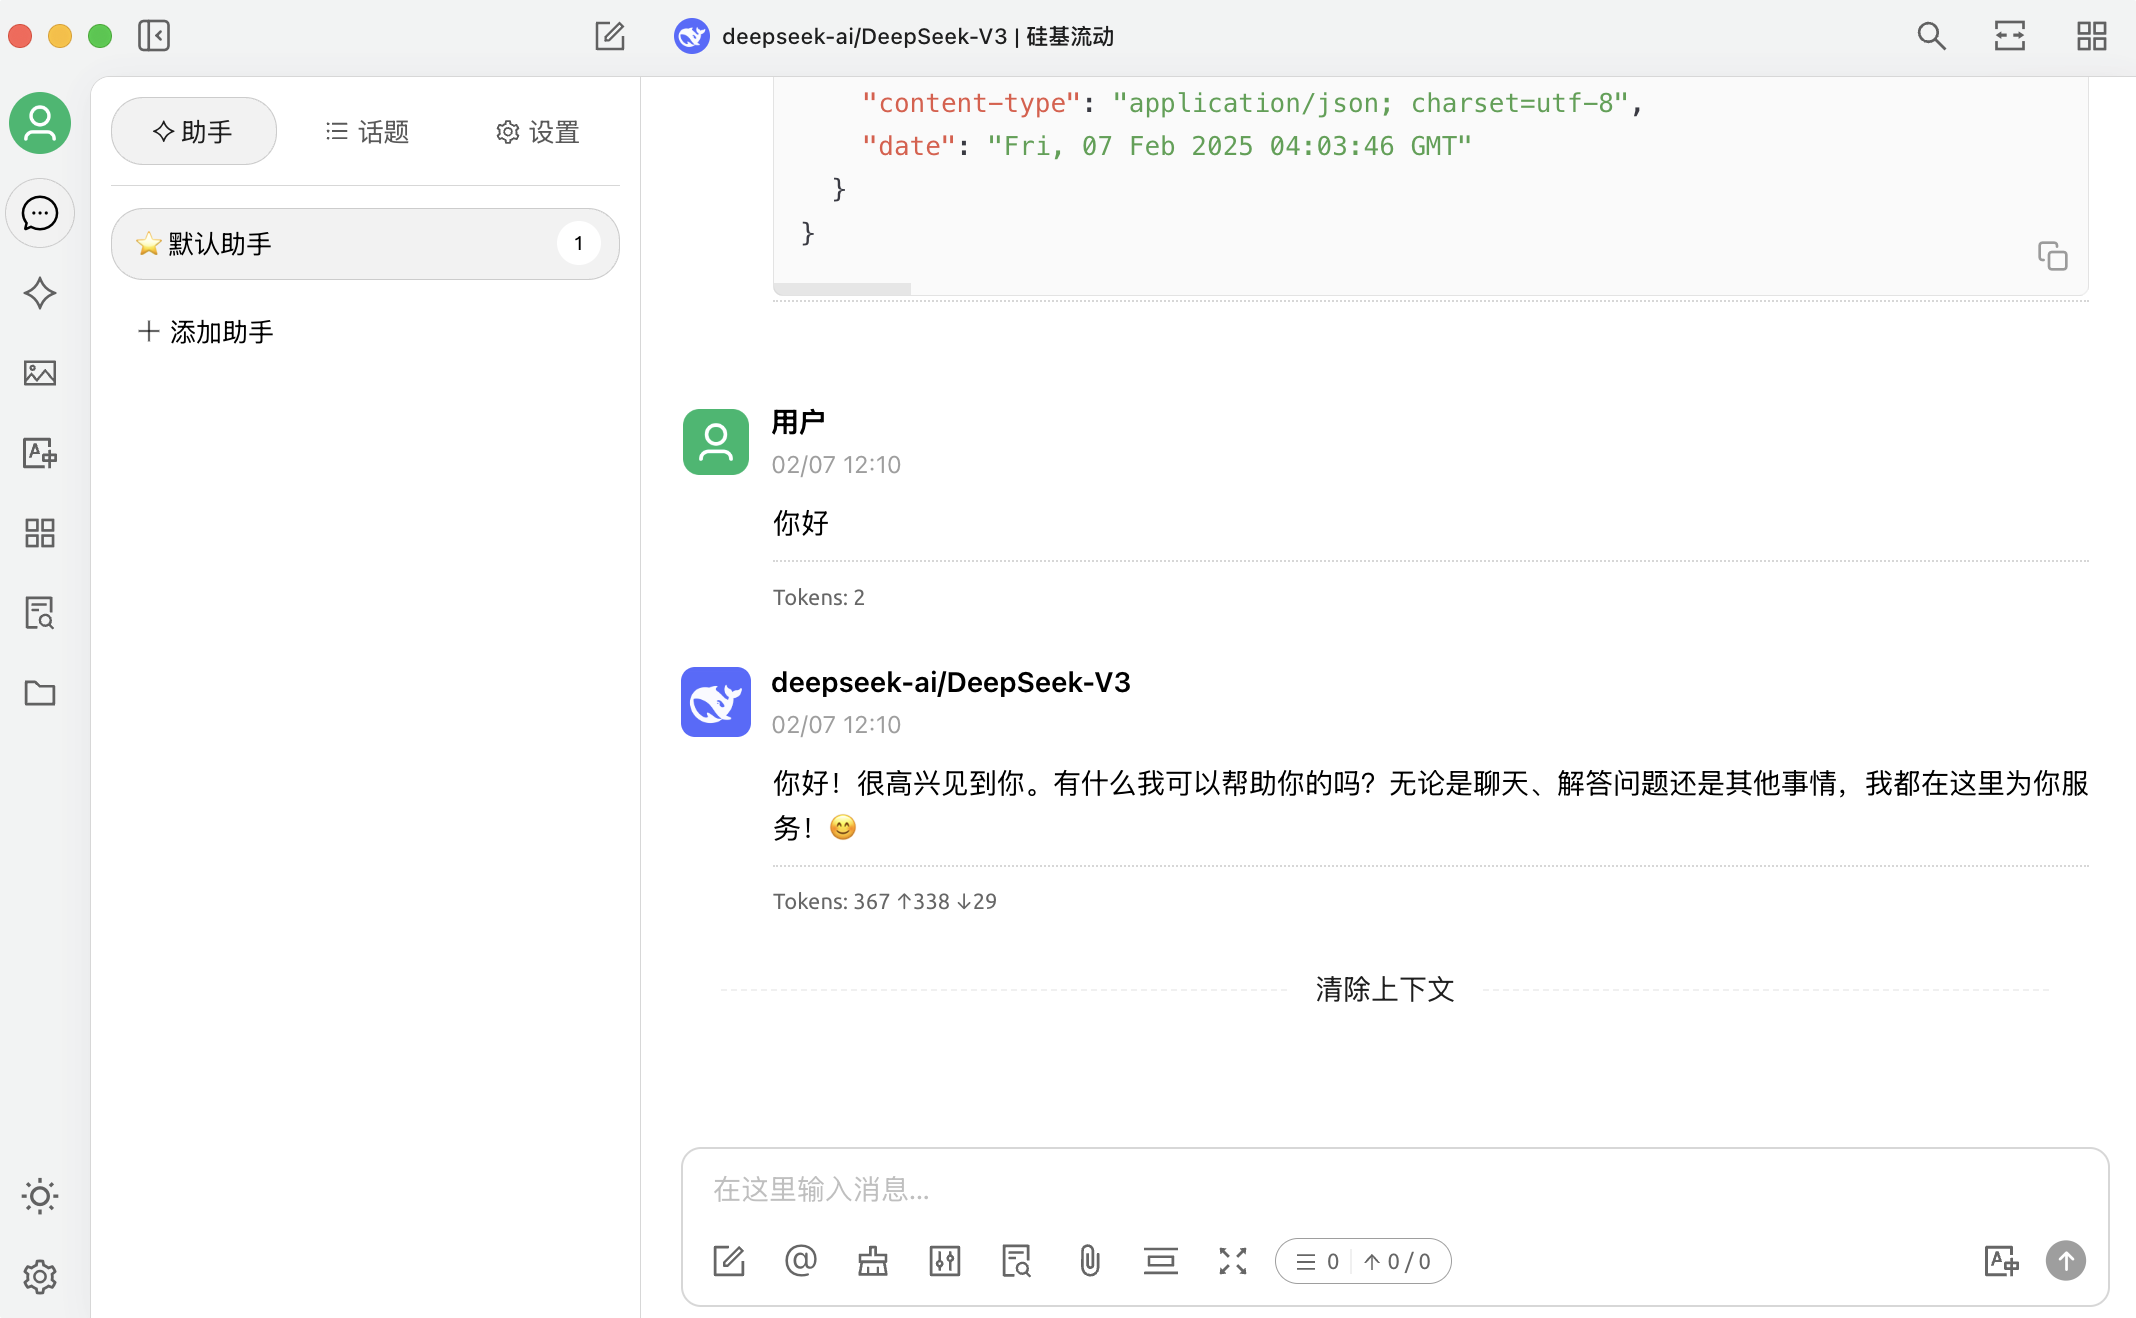
Task: Search messages with the magnifier icon
Action: click(1932, 36)
